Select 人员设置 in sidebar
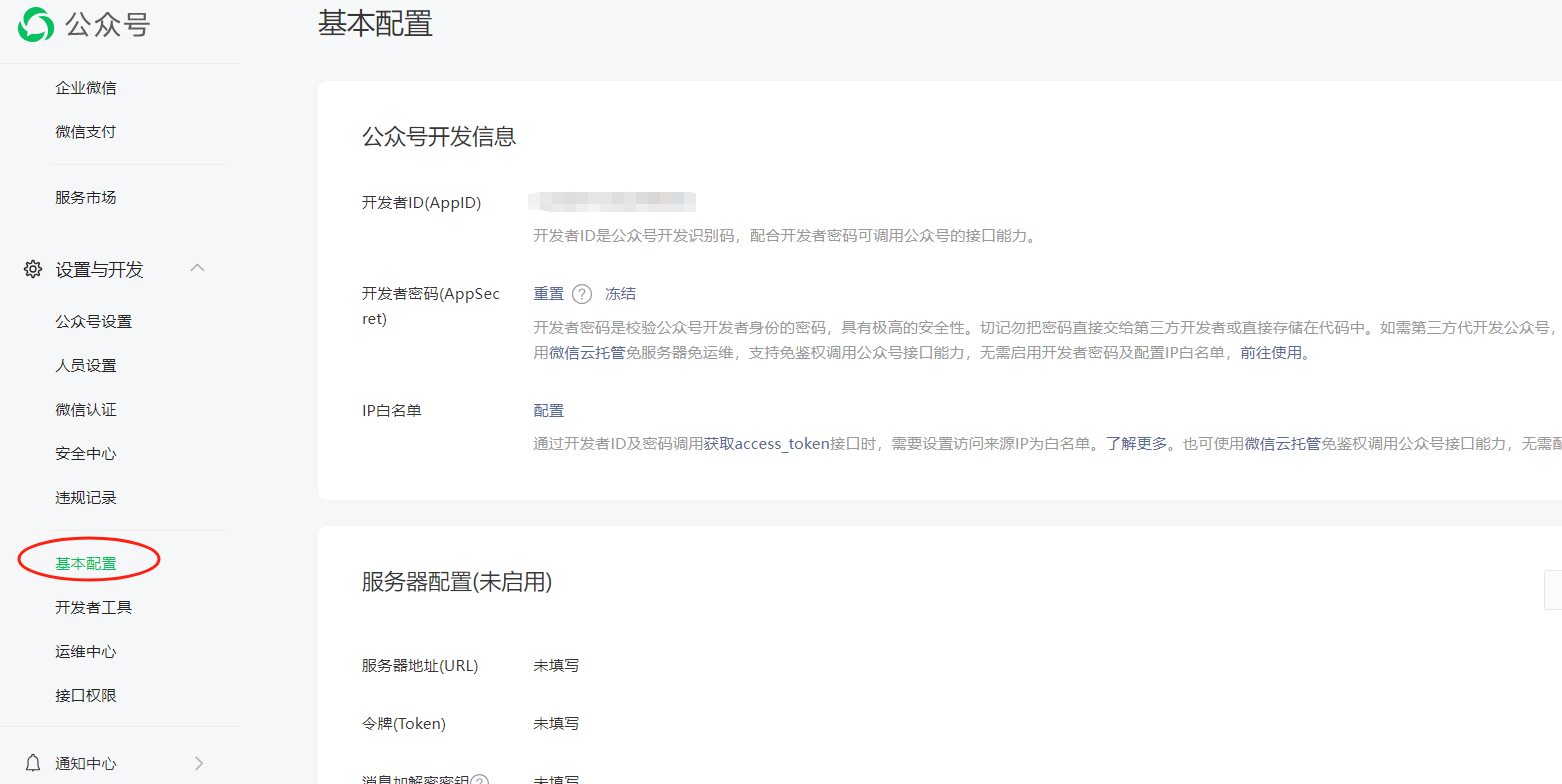Image resolution: width=1562 pixels, height=784 pixels. pyautogui.click(x=86, y=366)
